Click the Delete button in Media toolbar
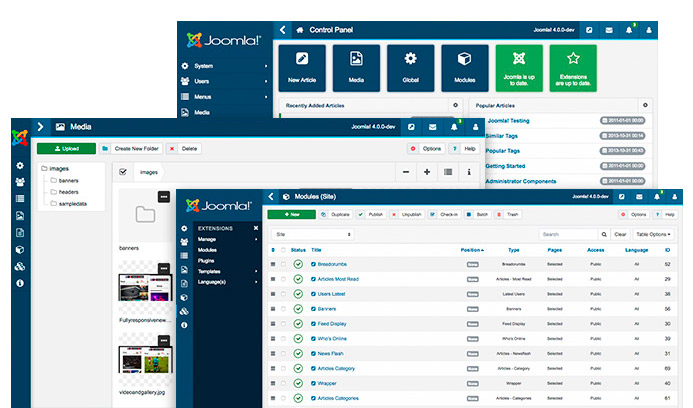Screen dimensions: 693x408 (x=184, y=149)
